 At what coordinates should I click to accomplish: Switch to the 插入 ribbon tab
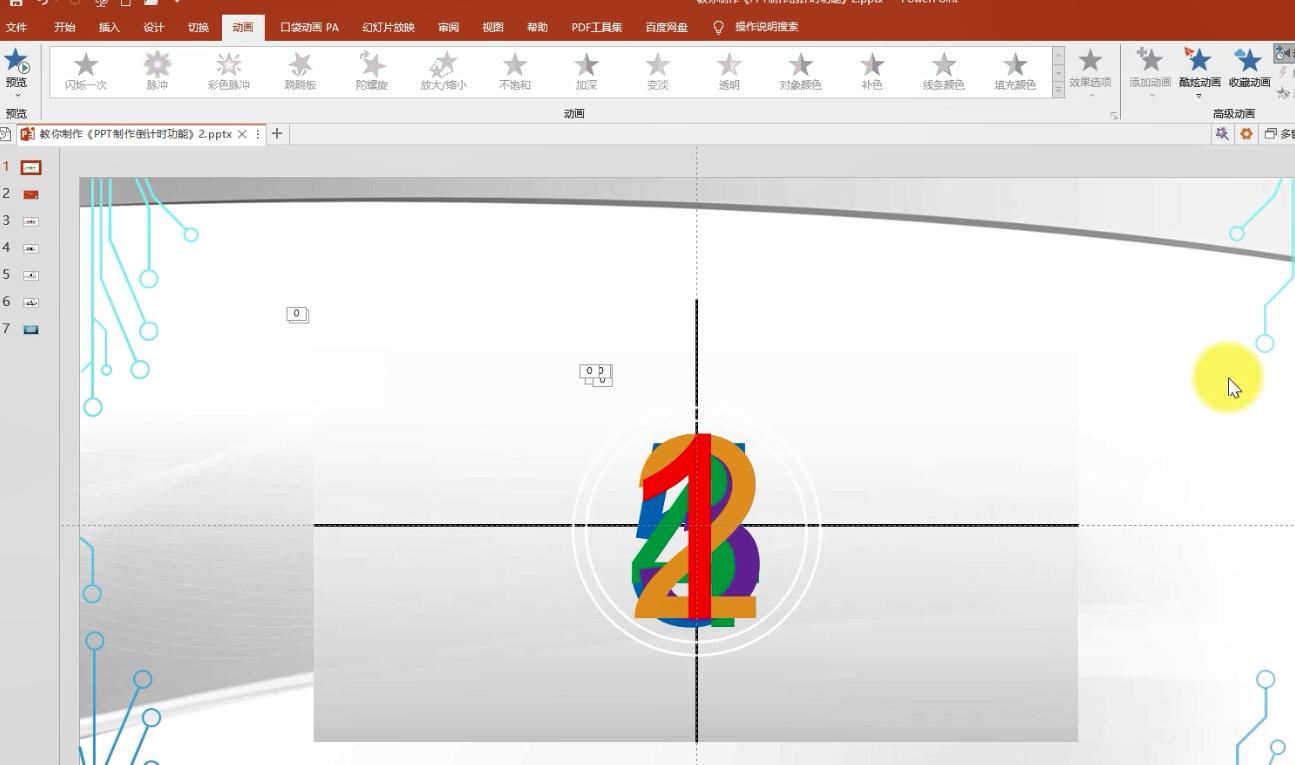[x=109, y=27]
